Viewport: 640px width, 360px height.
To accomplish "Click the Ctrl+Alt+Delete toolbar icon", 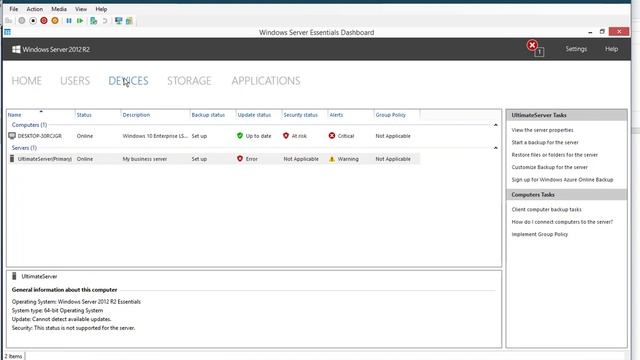I will (x=9, y=20).
